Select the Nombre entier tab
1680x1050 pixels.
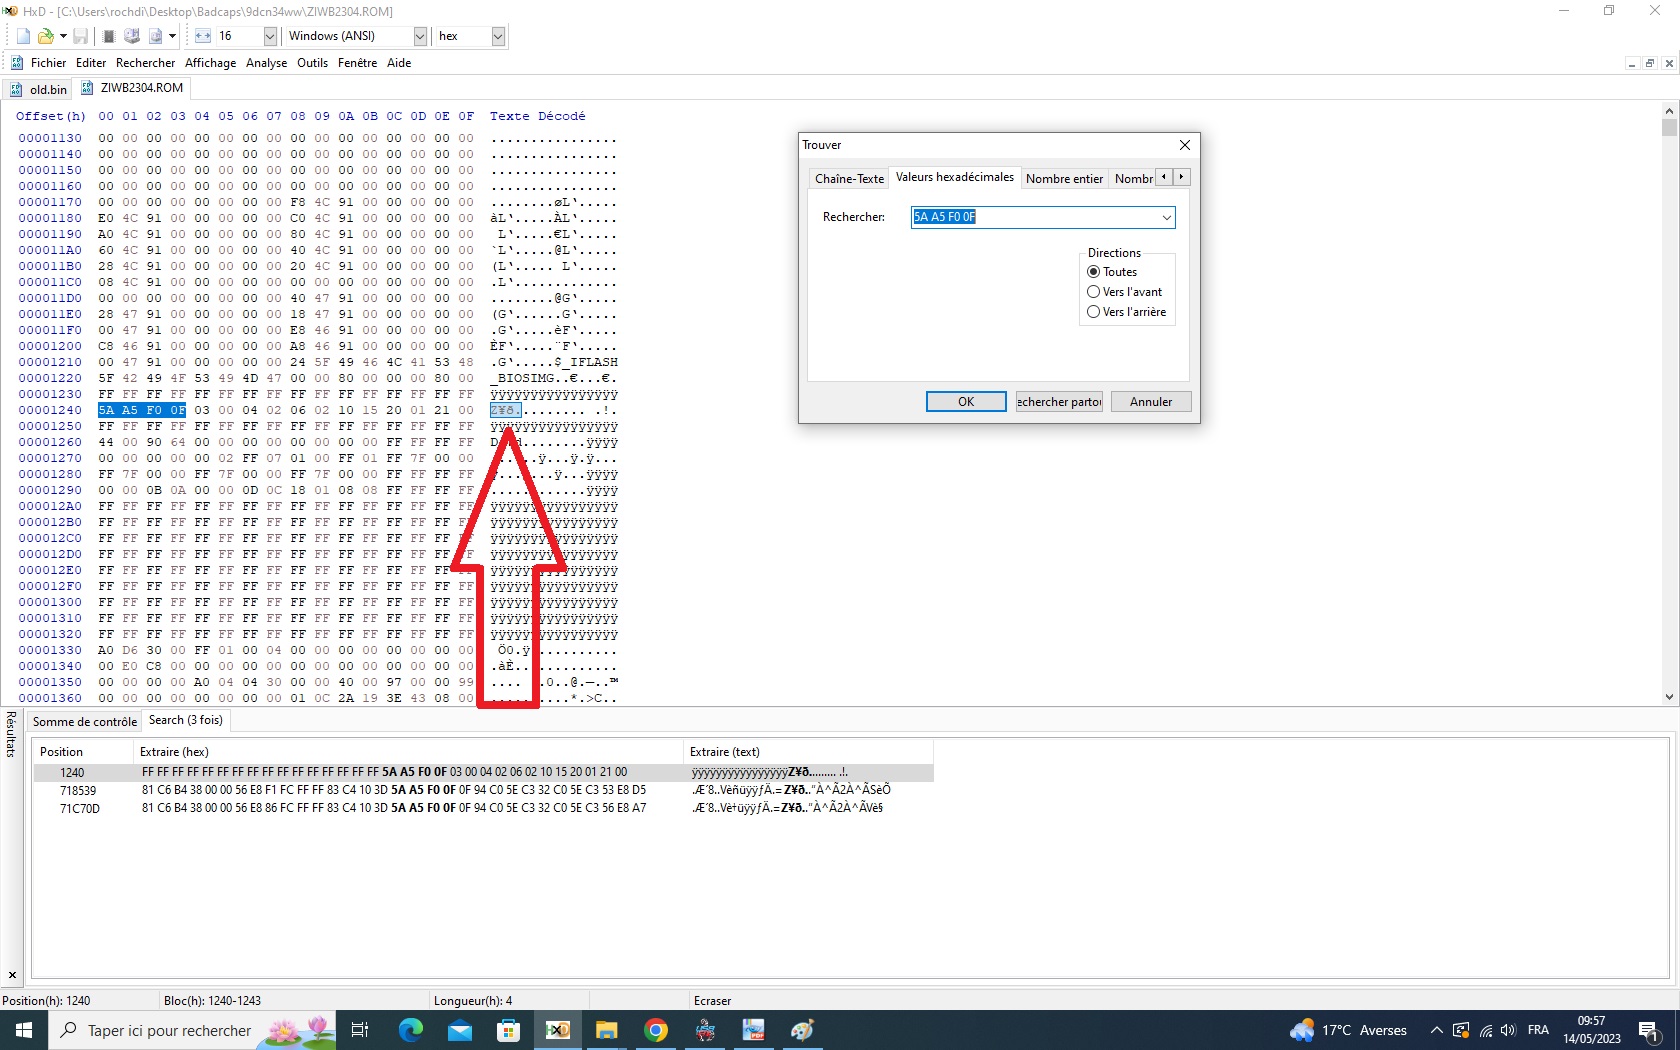pyautogui.click(x=1064, y=179)
